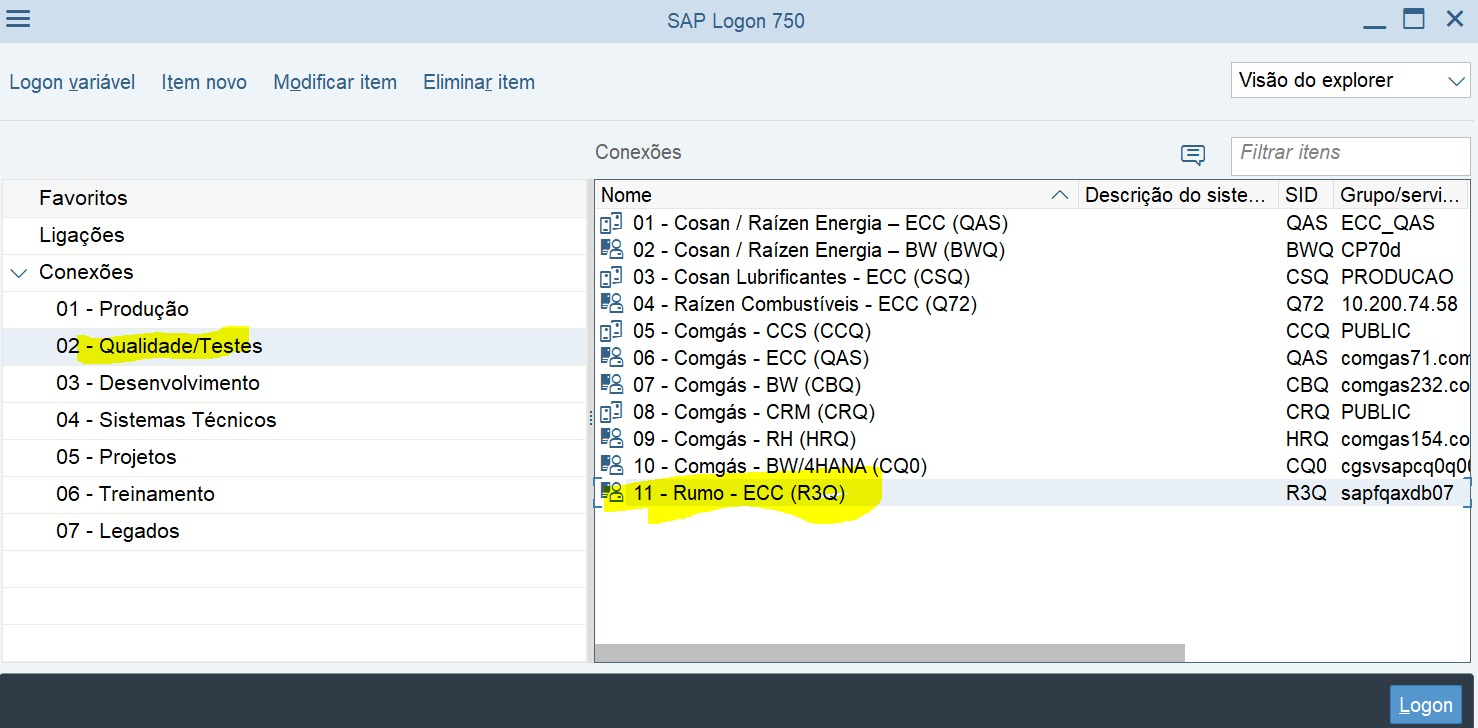
Task: Click connection icon of 02 - Cosan / Raízen Energia BW (BWQ)
Action: [x=611, y=250]
